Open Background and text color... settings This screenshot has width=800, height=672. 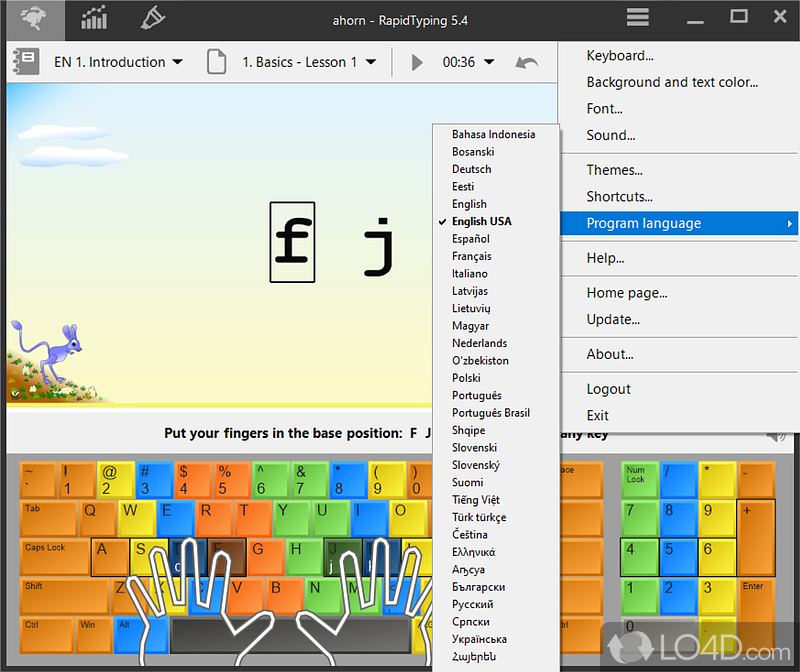672,82
